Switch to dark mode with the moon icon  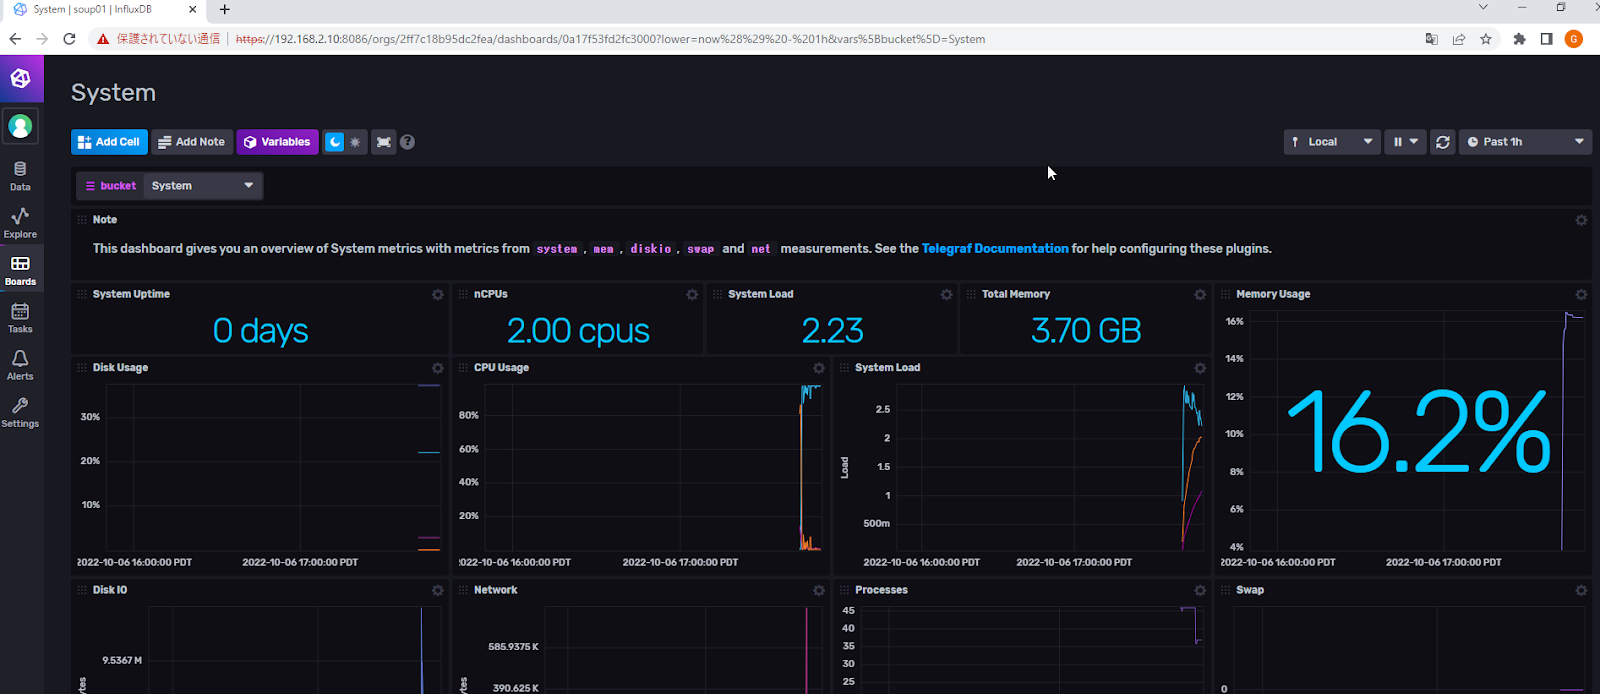pyautogui.click(x=335, y=142)
